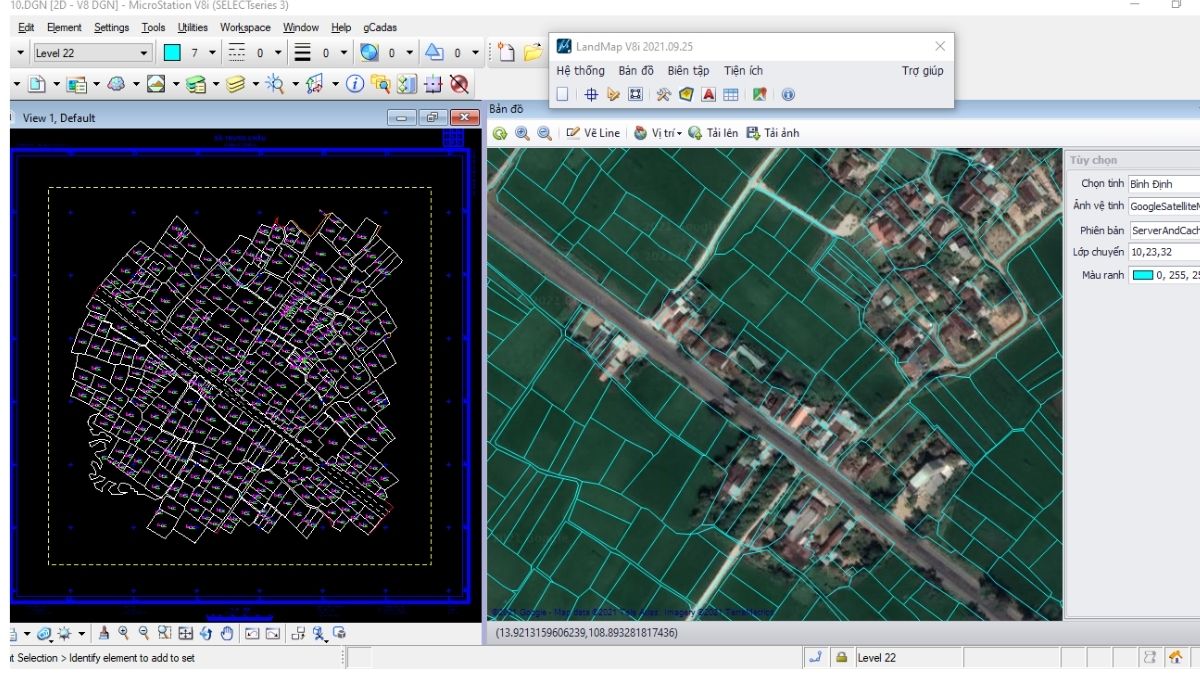Screen dimensions: 1200x675
Task: Open the Level Manager icon
Action: tap(196, 84)
